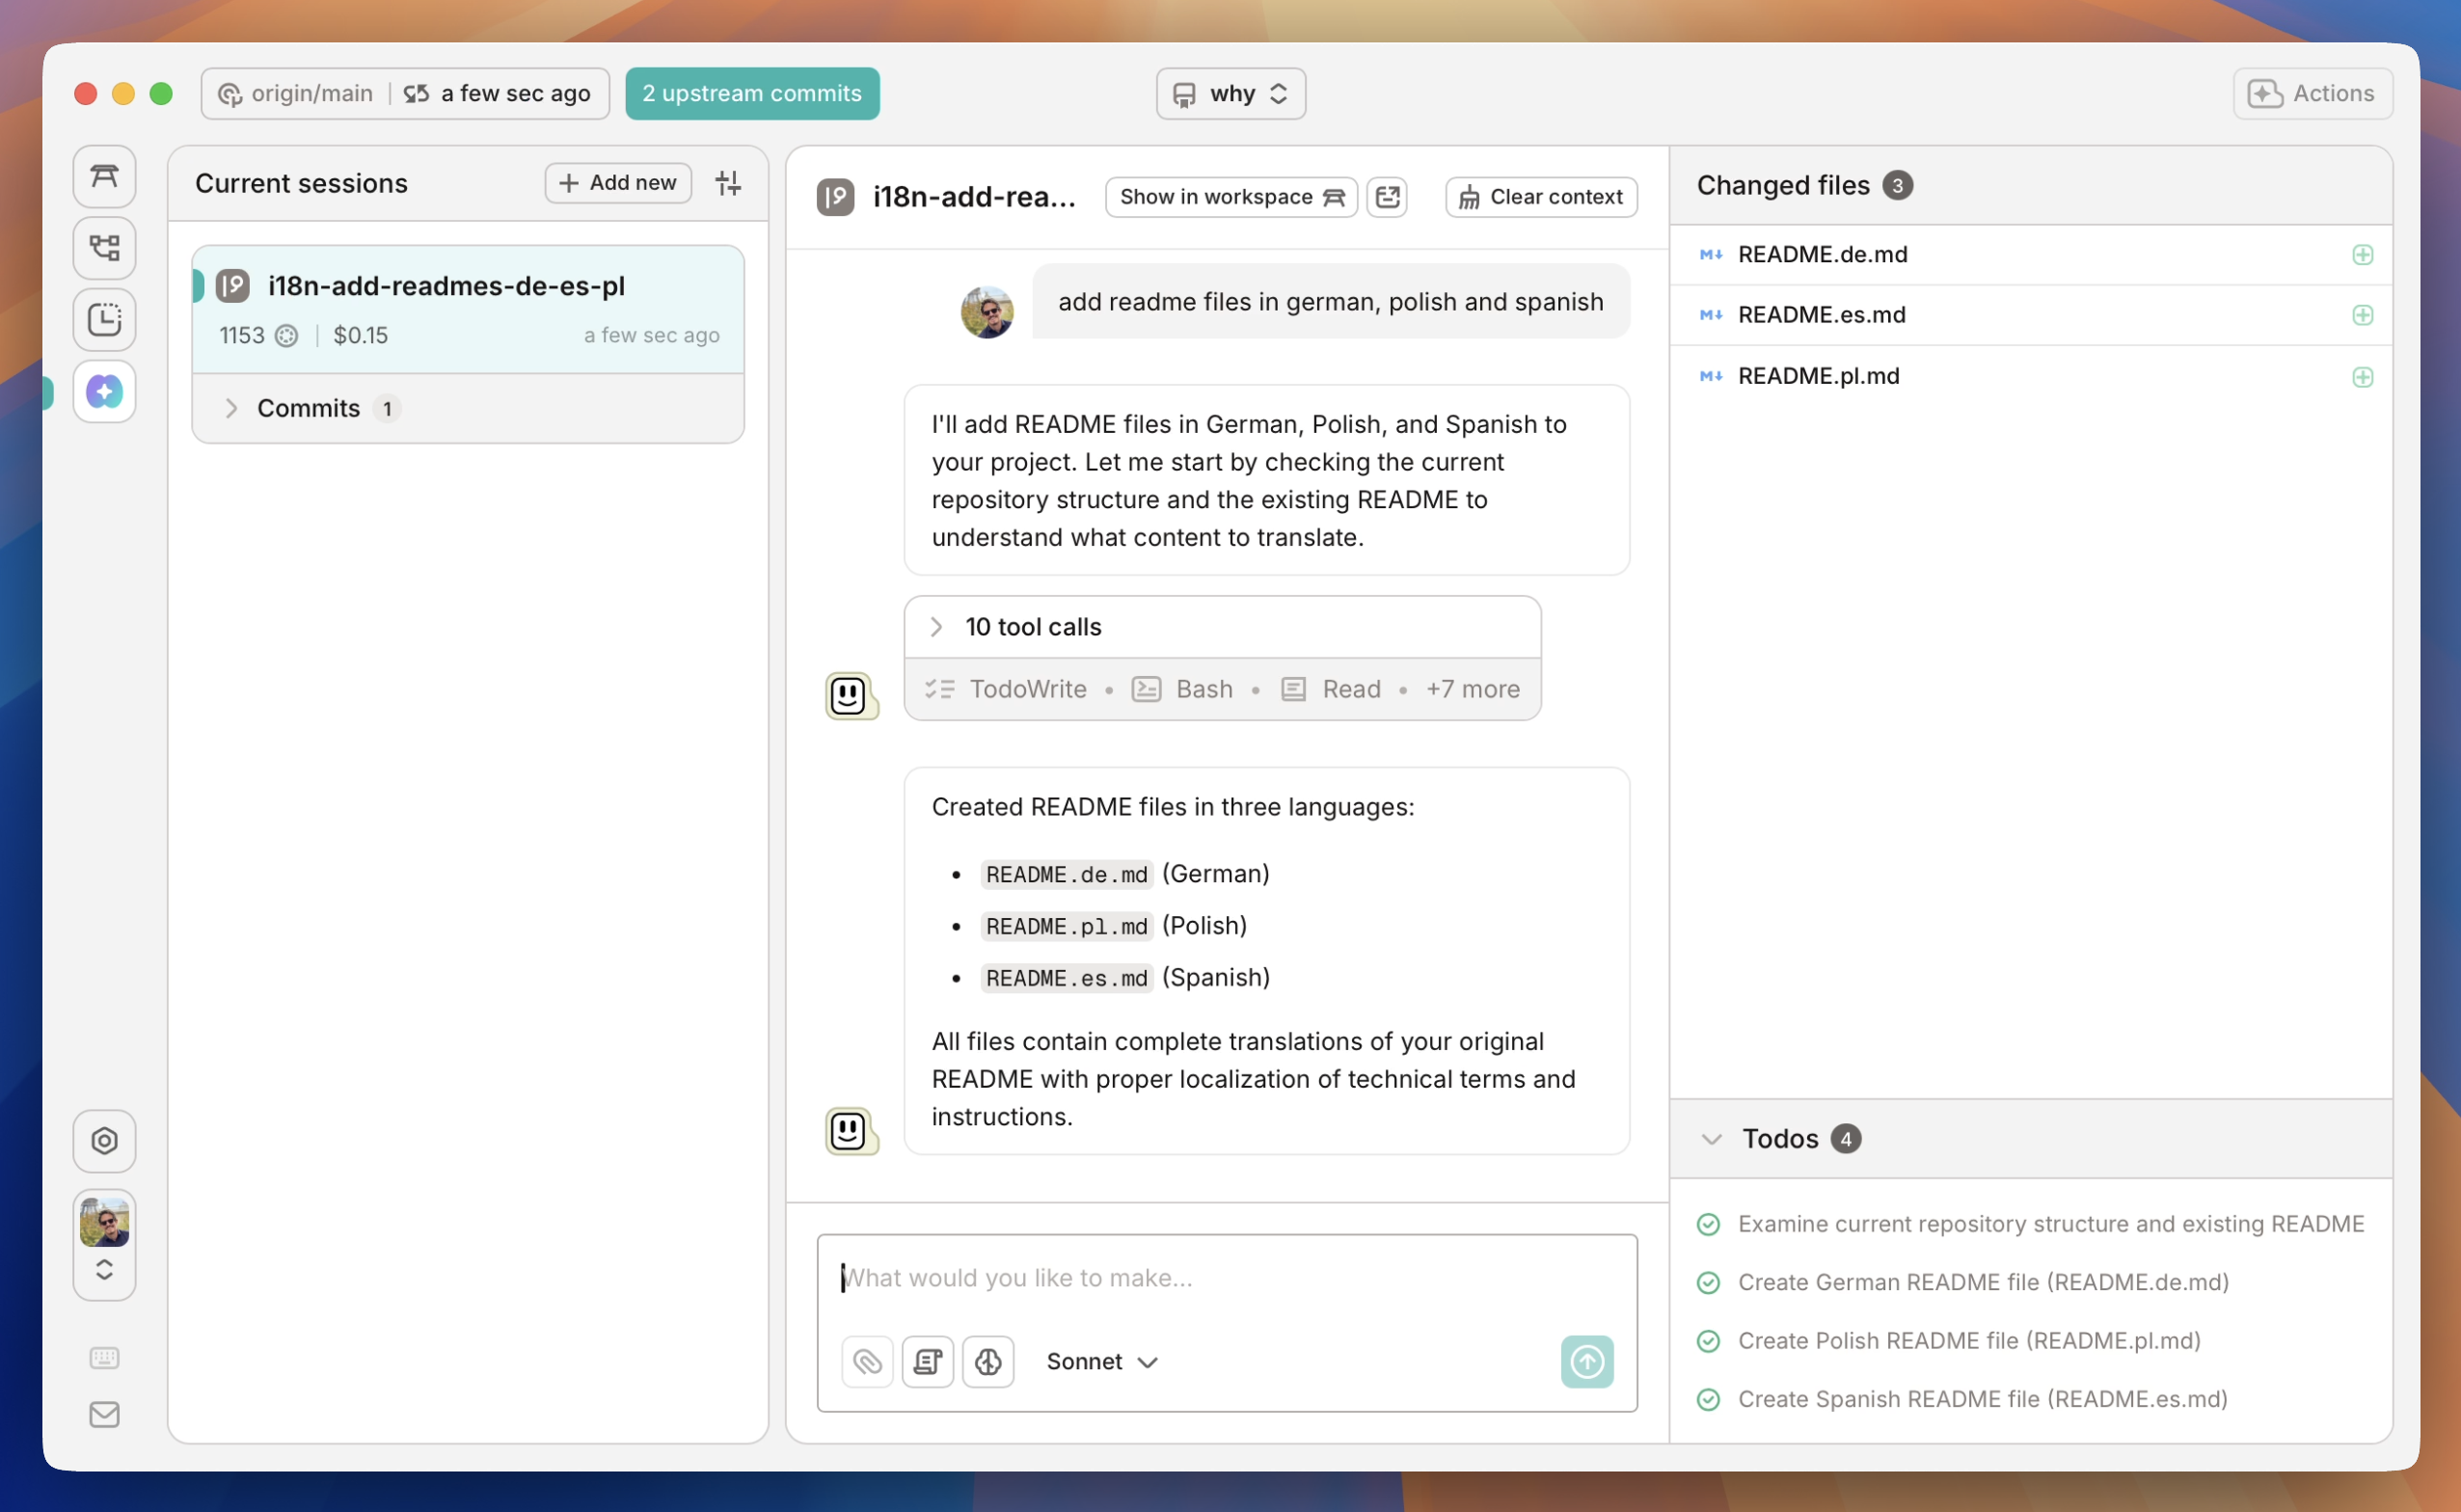
Task: Click the mail envelope icon in sidebar
Action: click(104, 1415)
